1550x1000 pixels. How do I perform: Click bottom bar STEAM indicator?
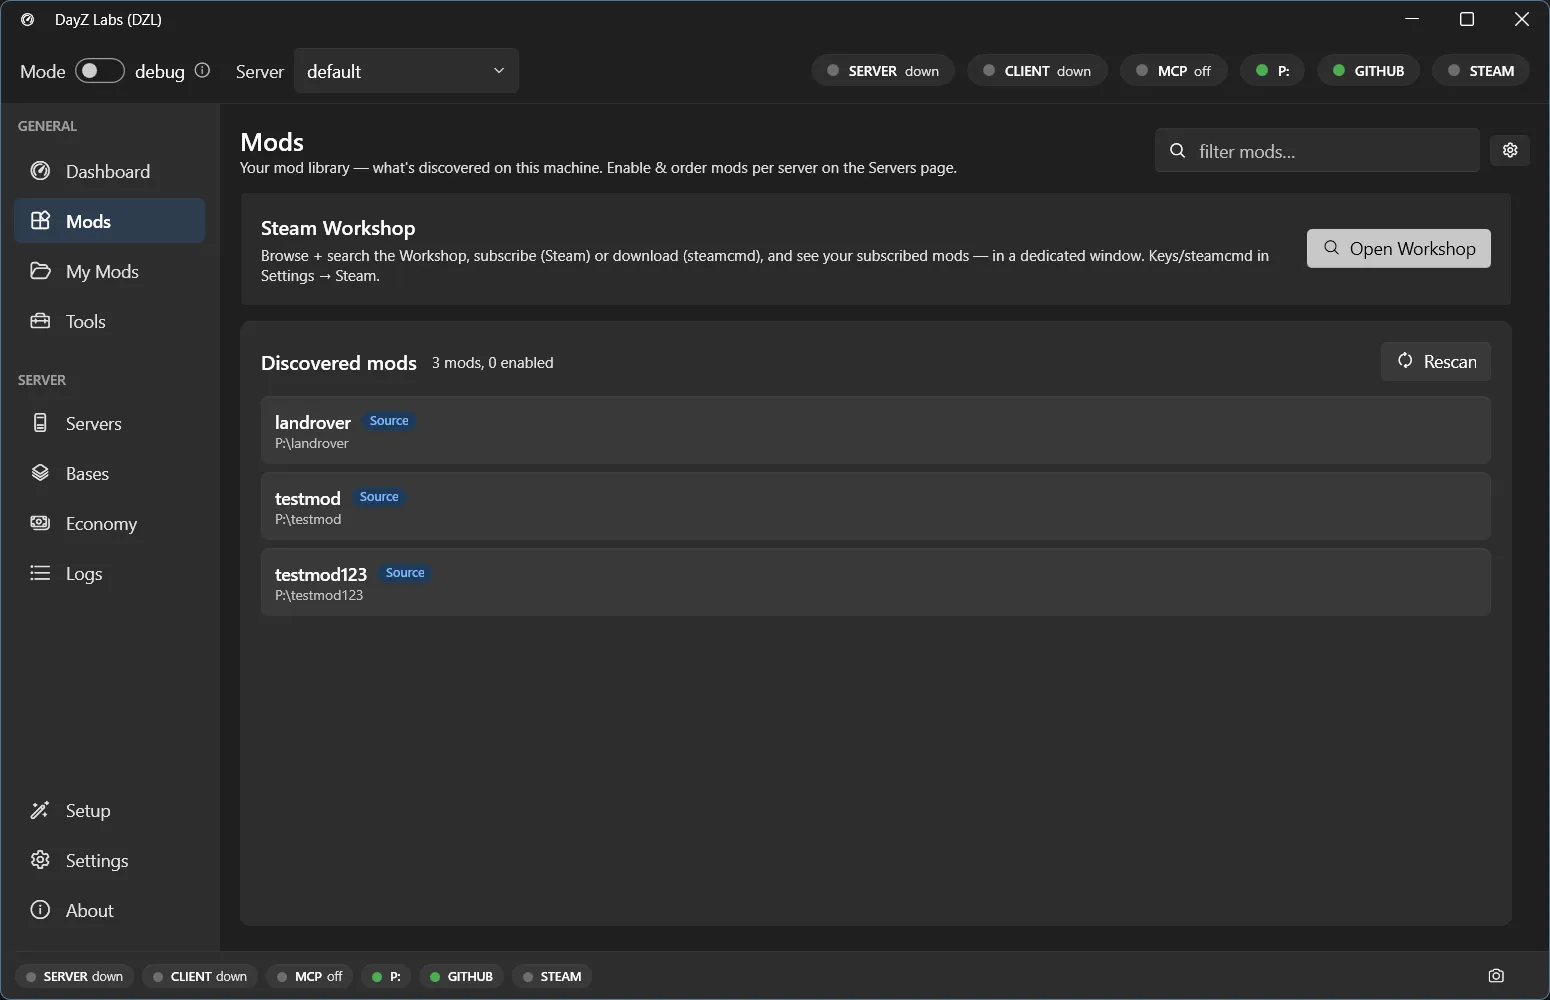click(552, 976)
